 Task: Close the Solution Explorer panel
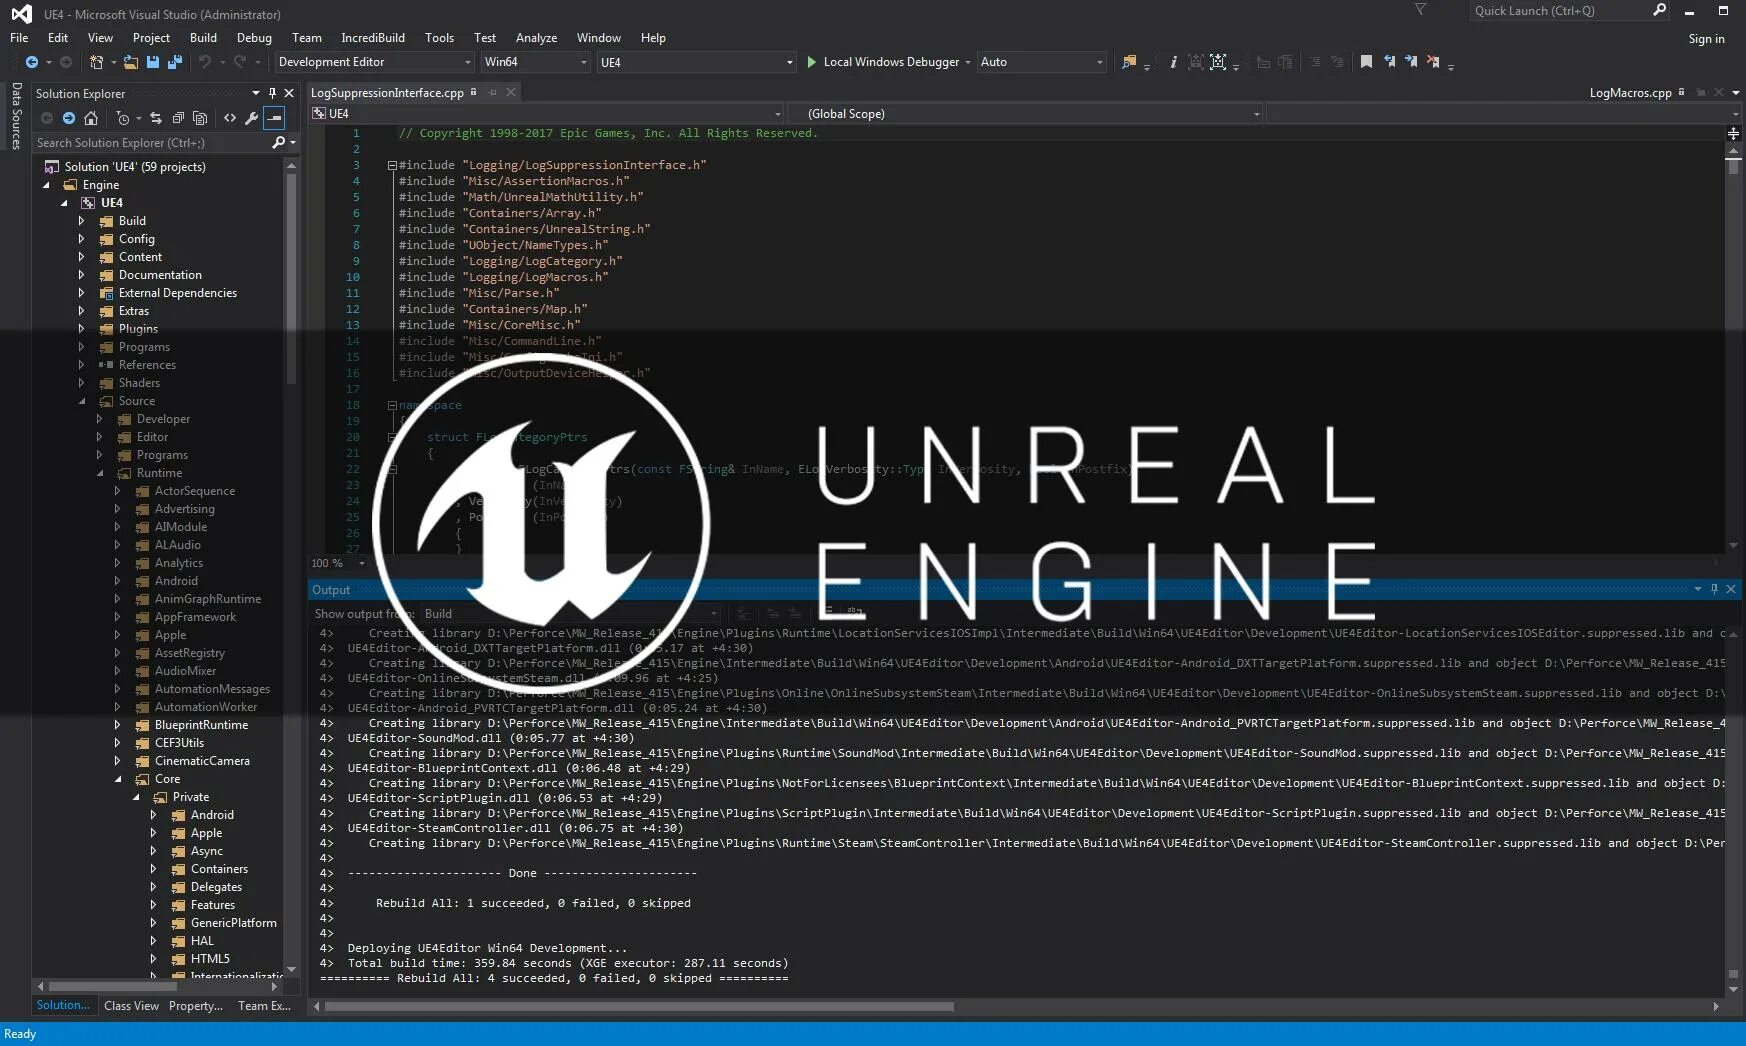pyautogui.click(x=289, y=93)
